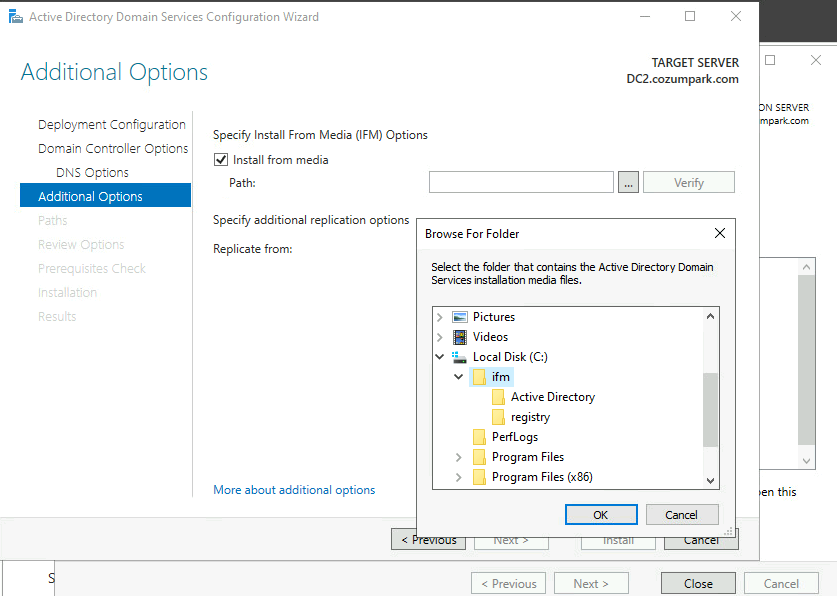Viewport: 837px width, 596px height.
Task: Select the Pictures folder in tree
Action: [x=494, y=317]
